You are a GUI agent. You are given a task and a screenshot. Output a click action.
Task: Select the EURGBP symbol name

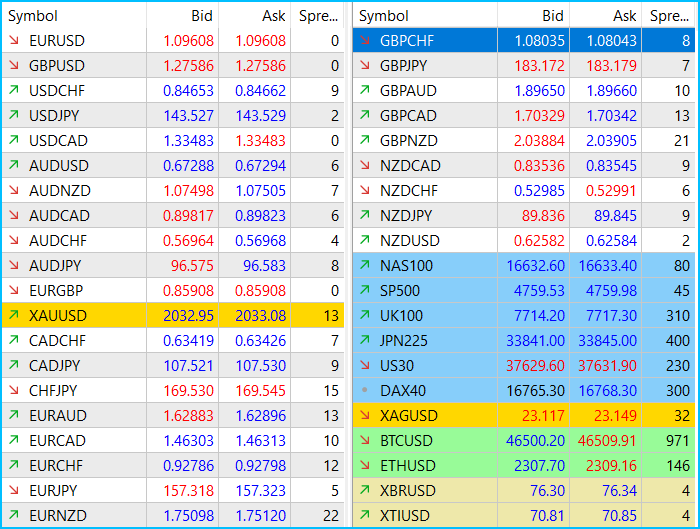(58, 291)
